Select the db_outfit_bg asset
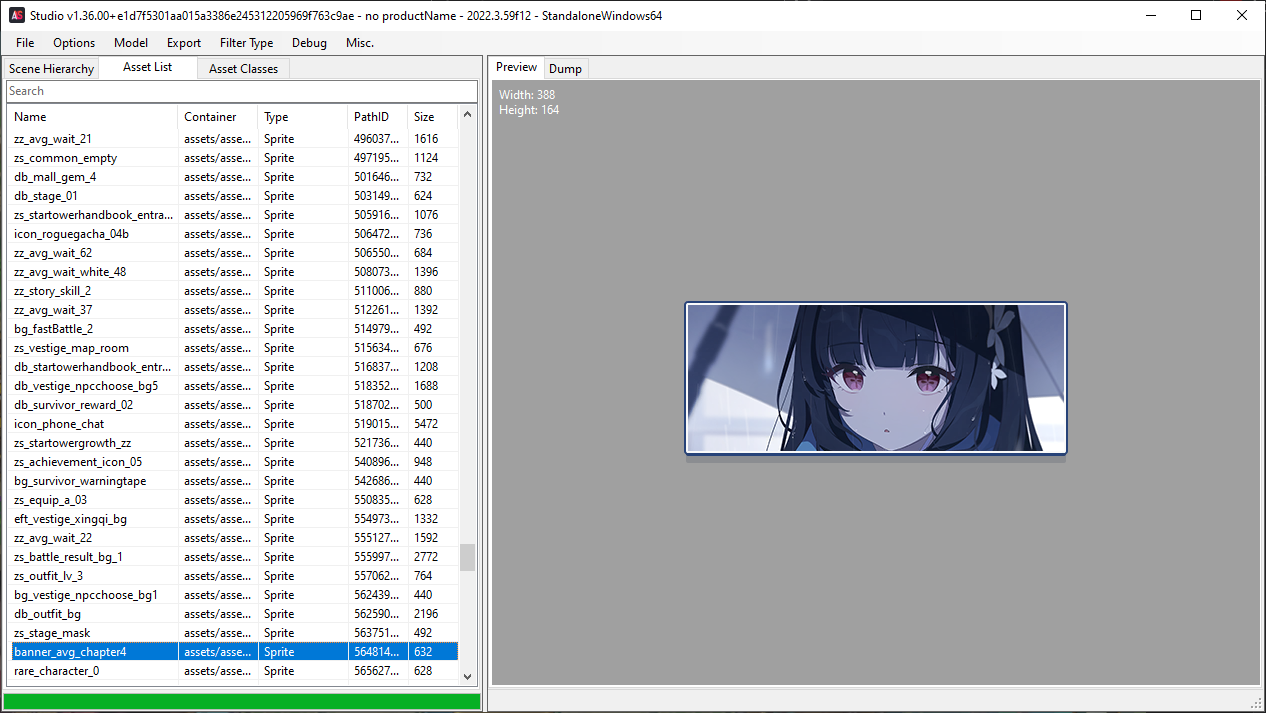Image resolution: width=1266 pixels, height=713 pixels. 233,614
